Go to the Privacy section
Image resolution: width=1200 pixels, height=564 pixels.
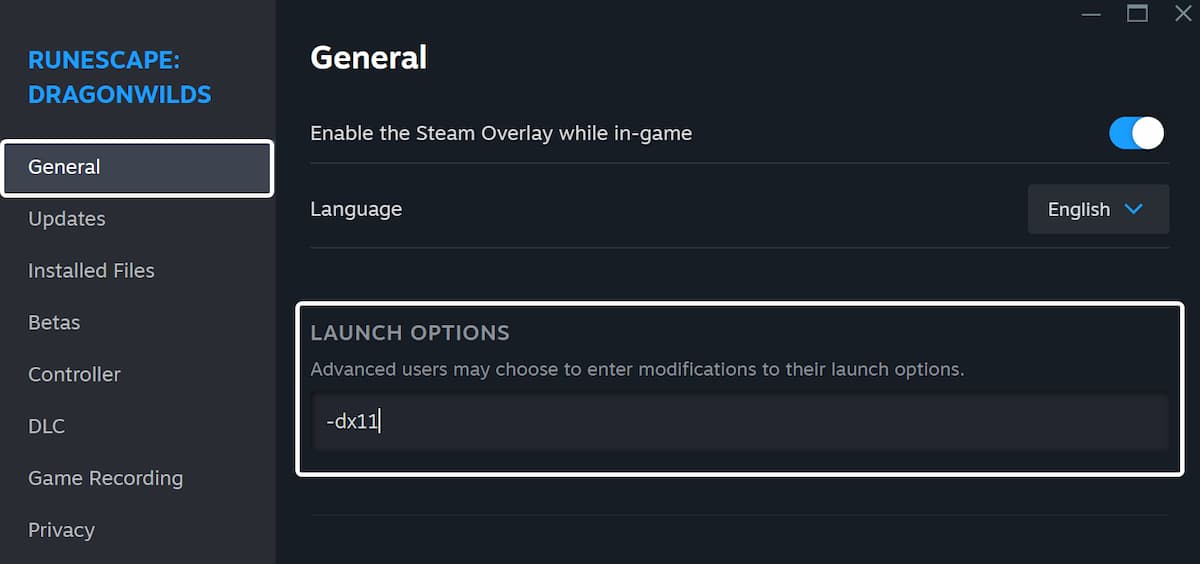[x=61, y=531]
